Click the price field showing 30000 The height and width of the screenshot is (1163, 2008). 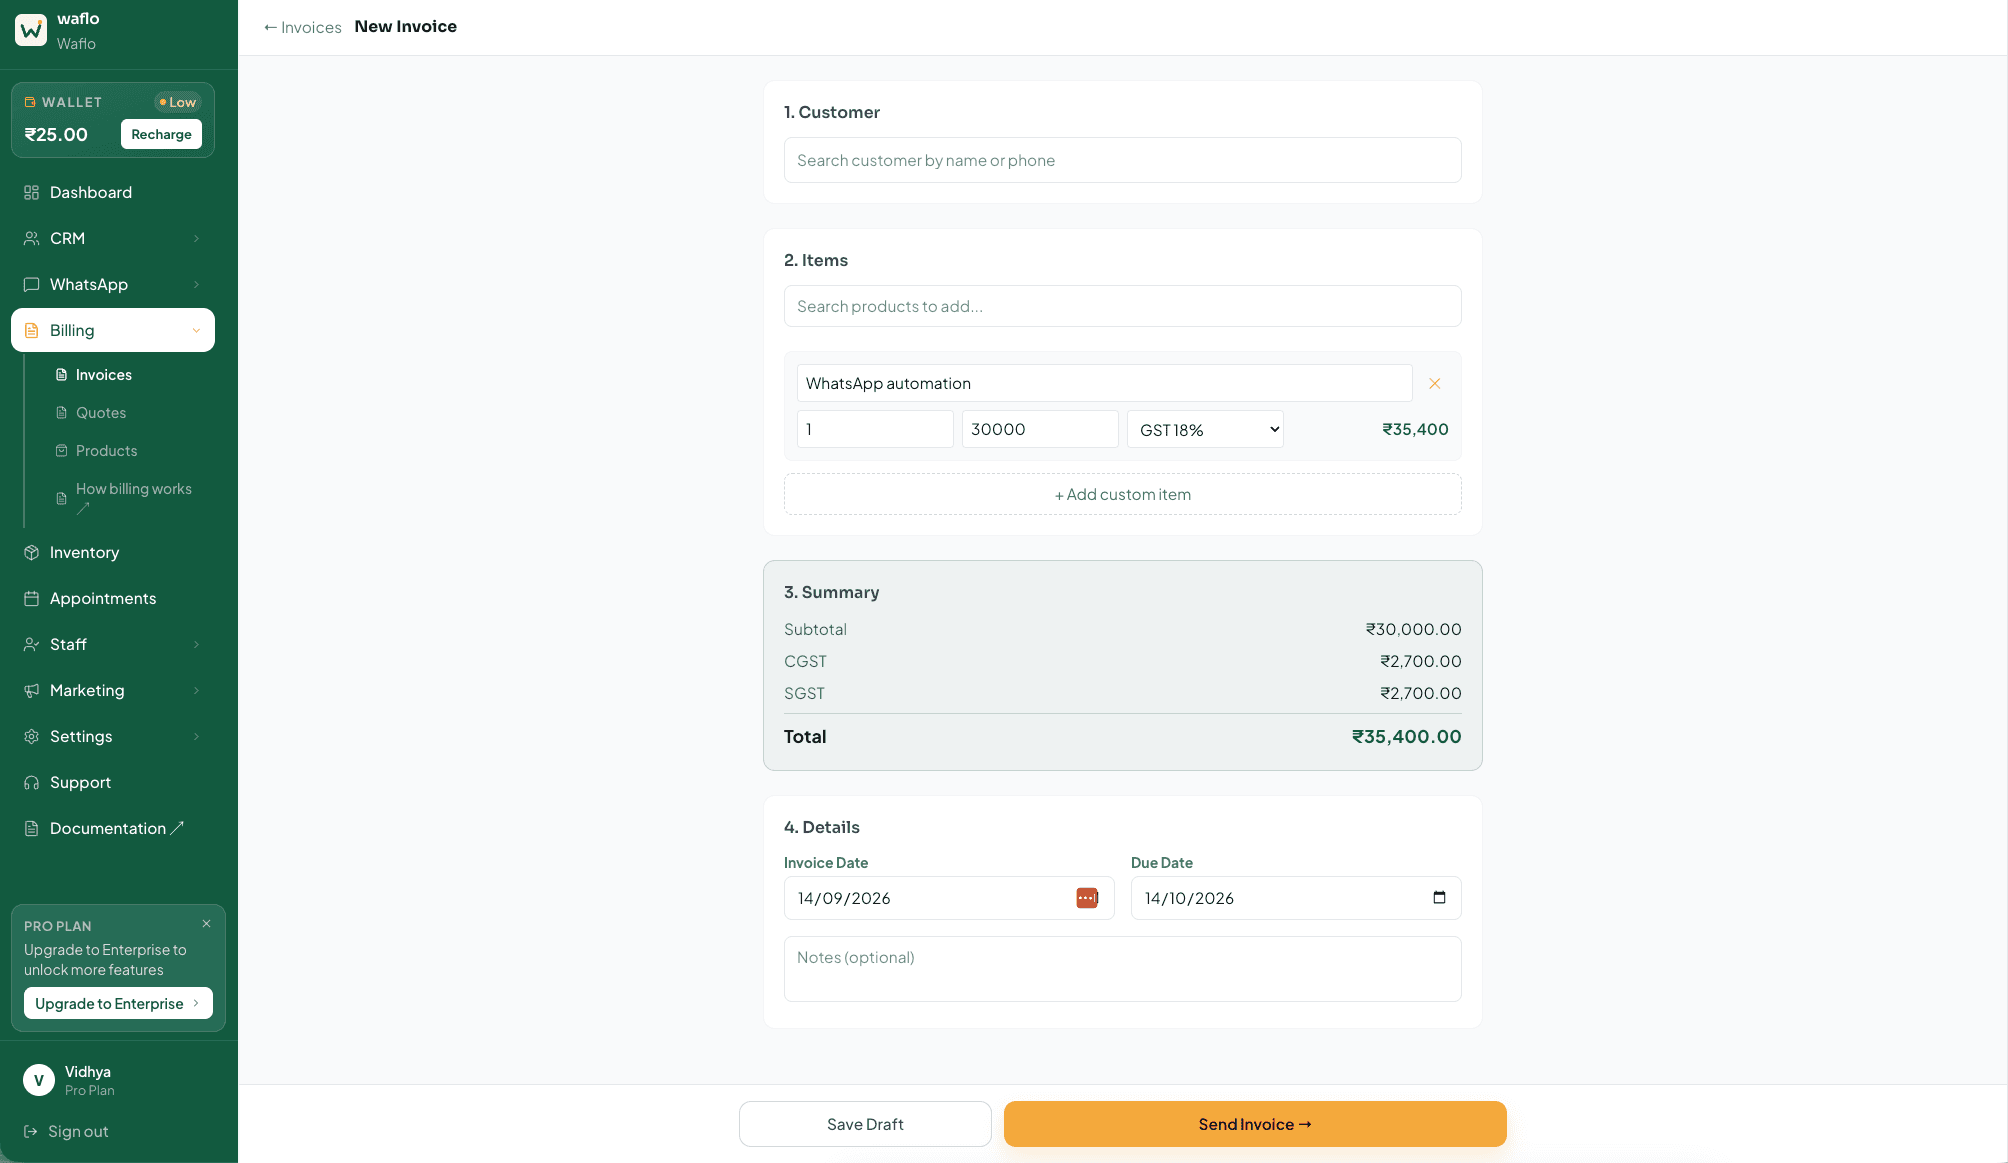click(1040, 429)
